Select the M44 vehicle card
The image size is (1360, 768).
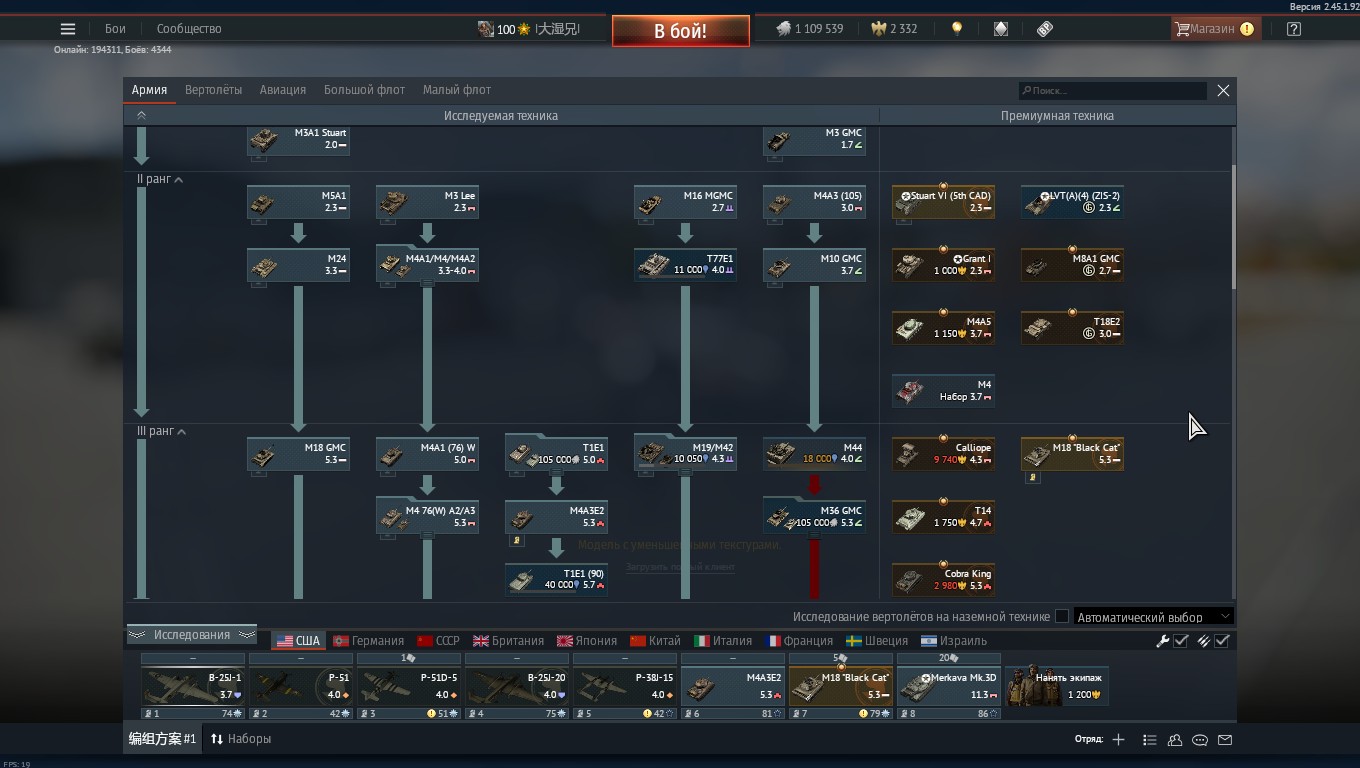click(x=814, y=454)
